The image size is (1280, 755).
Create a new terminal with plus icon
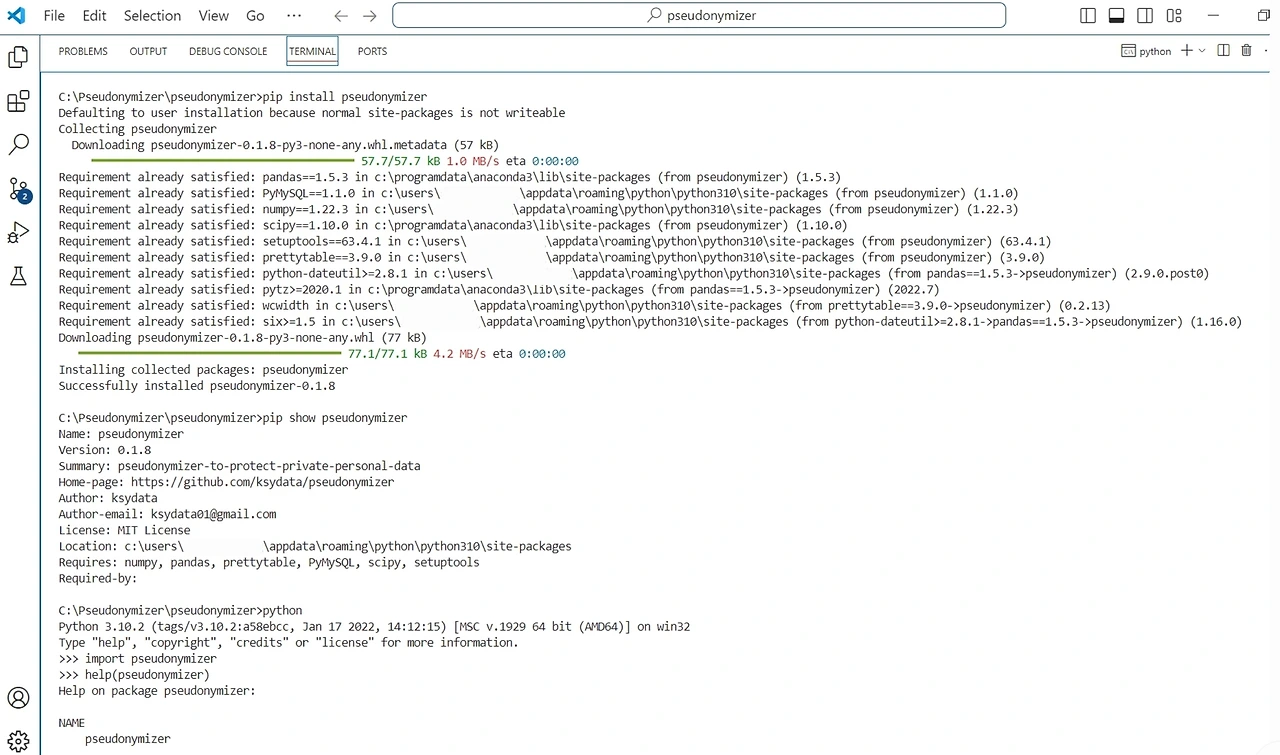1187,51
